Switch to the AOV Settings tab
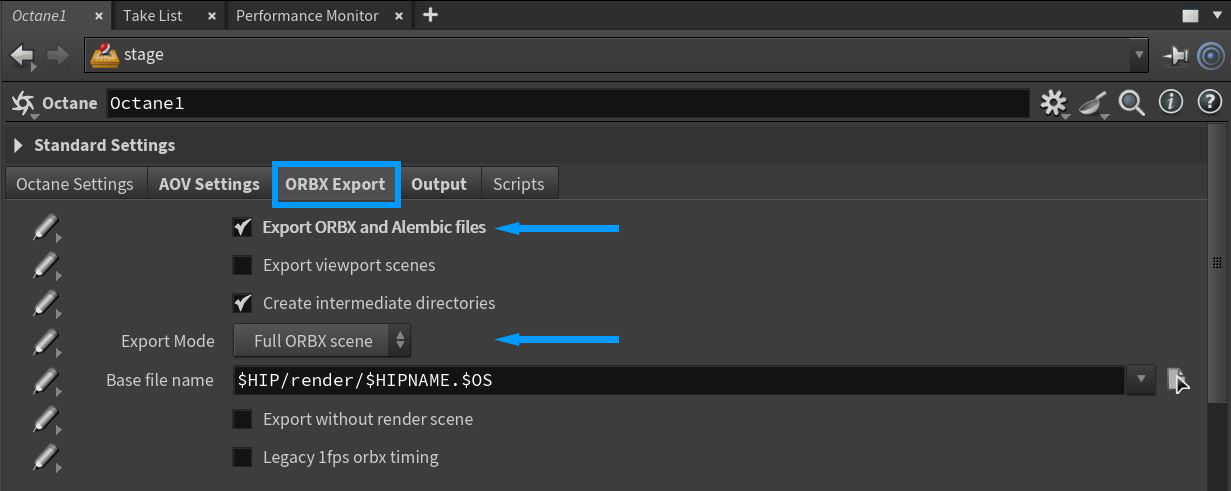The width and height of the screenshot is (1231, 491). click(x=209, y=184)
